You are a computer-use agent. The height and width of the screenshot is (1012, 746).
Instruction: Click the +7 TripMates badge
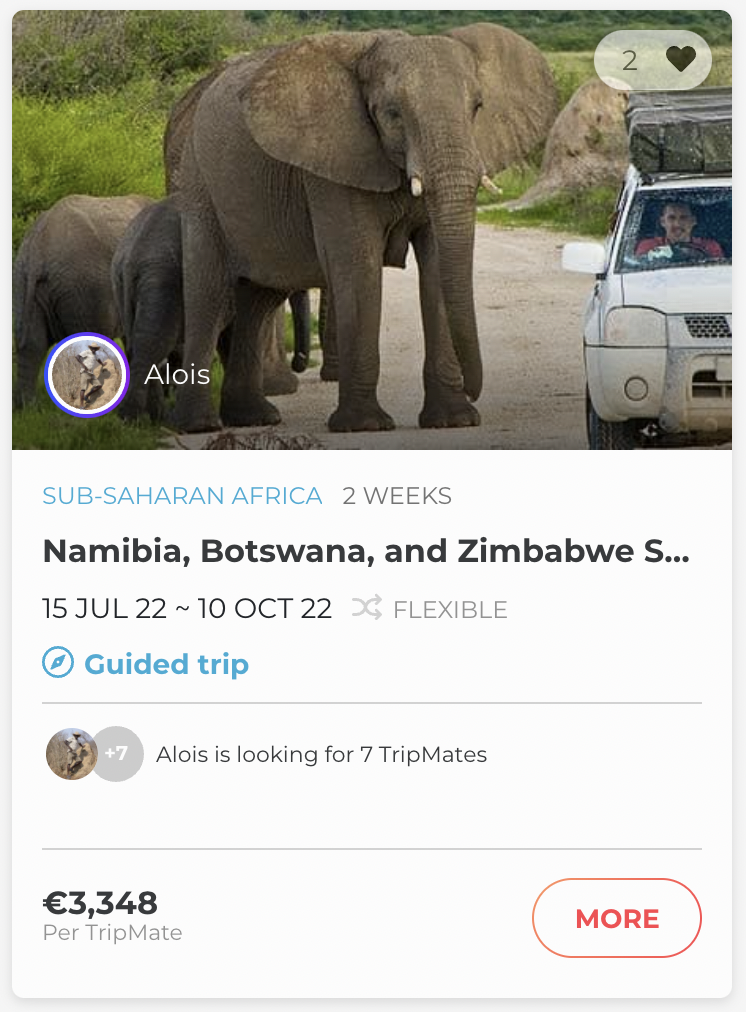119,754
